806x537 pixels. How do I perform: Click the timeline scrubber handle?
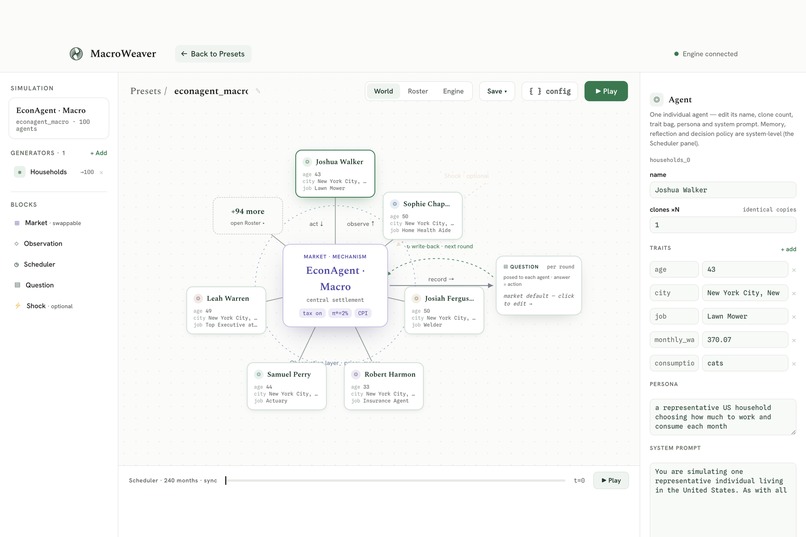pyautogui.click(x=226, y=480)
